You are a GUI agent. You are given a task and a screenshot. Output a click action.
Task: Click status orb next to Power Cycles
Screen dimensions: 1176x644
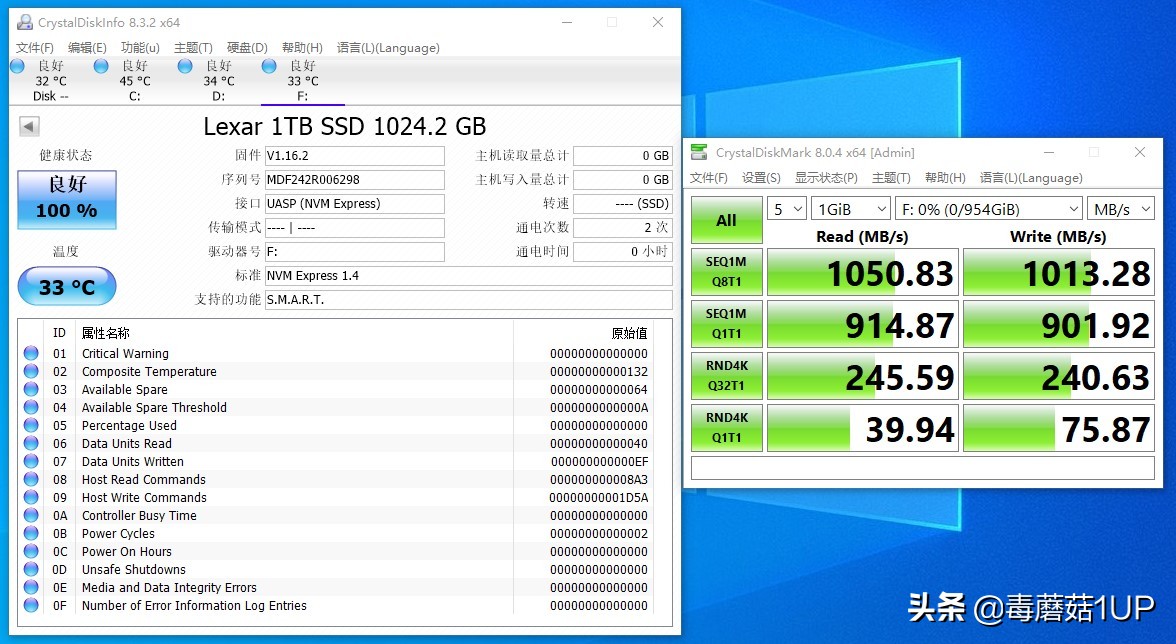click(x=31, y=534)
